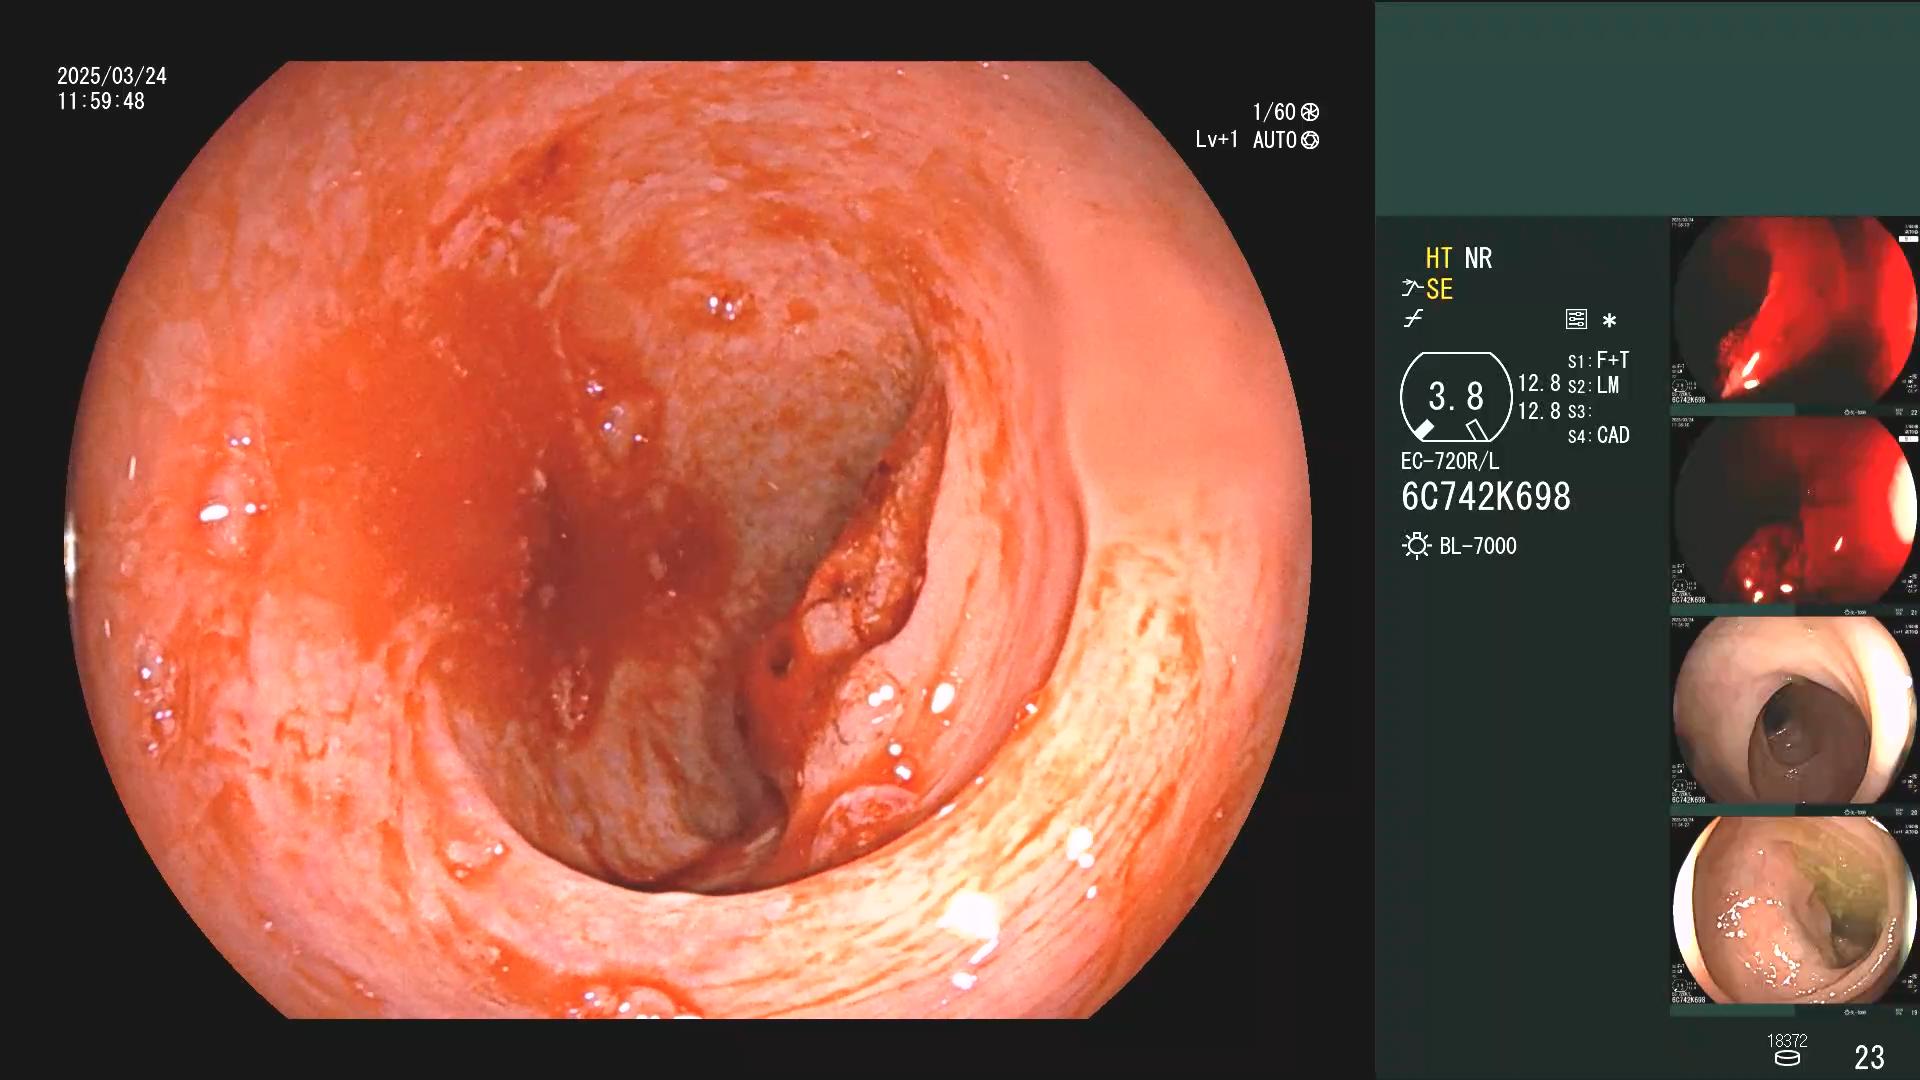Image resolution: width=1920 pixels, height=1080 pixels.
Task: Click the remaining storage number 18372
Action: (1787, 1041)
